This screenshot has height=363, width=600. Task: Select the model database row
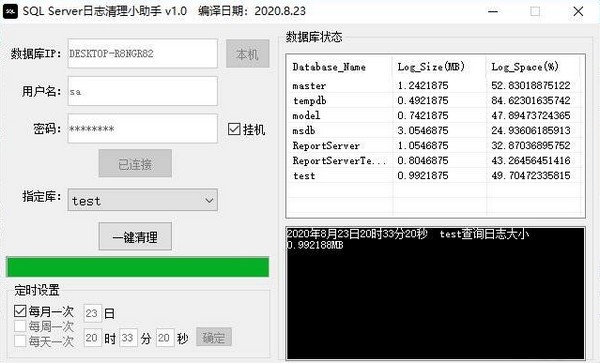[x=435, y=116]
